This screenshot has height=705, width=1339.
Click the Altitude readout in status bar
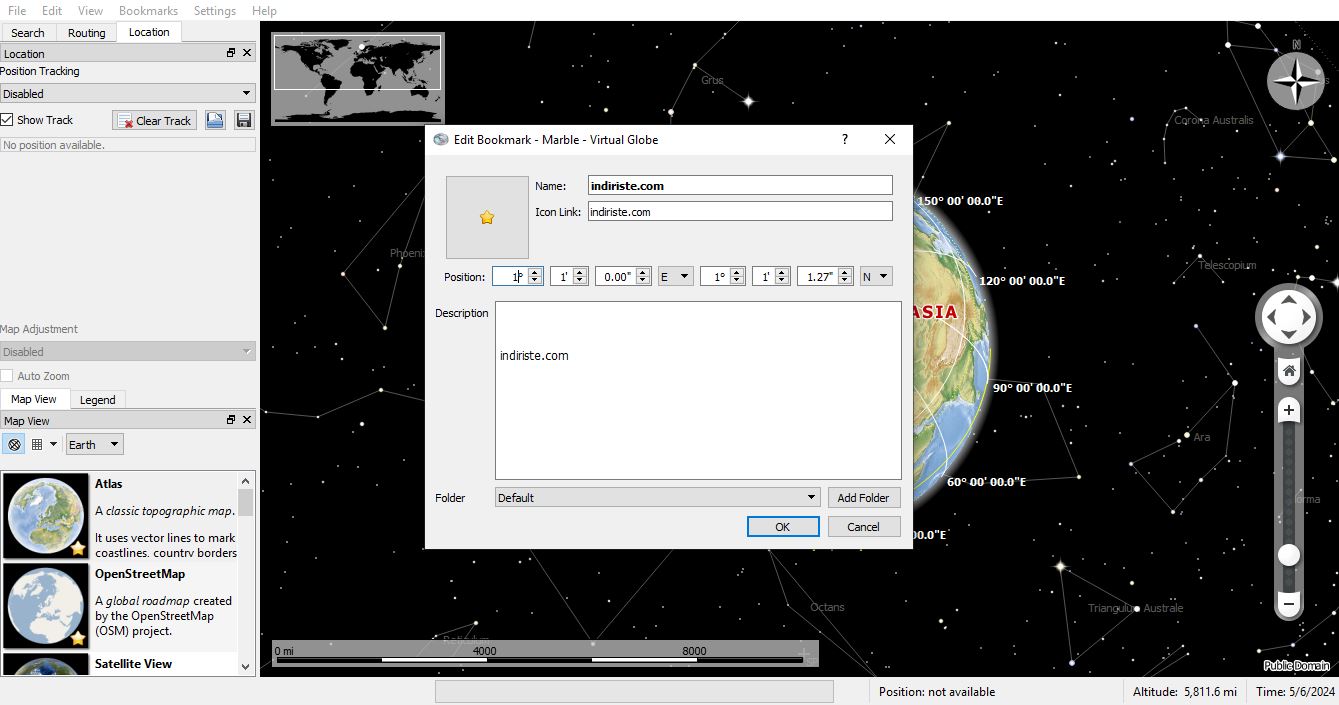coord(1185,692)
